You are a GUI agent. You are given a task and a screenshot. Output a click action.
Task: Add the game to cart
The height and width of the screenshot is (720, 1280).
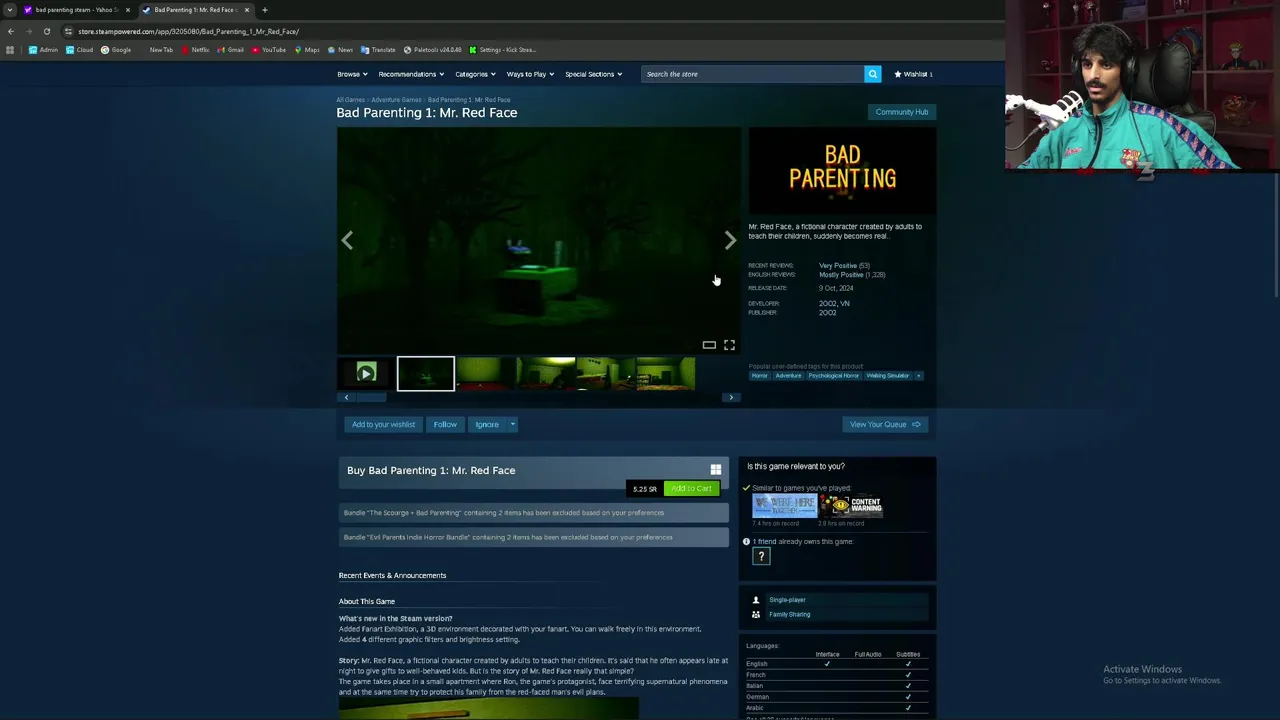(691, 489)
